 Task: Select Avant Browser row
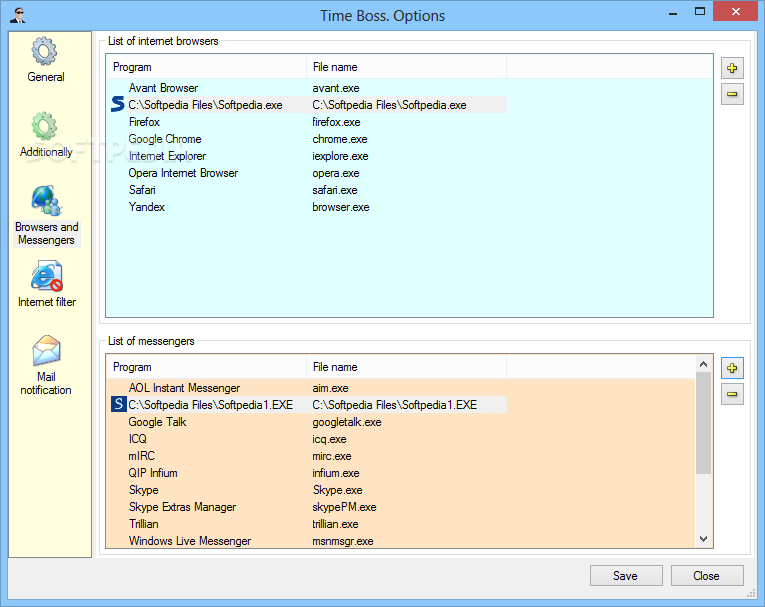(x=307, y=88)
